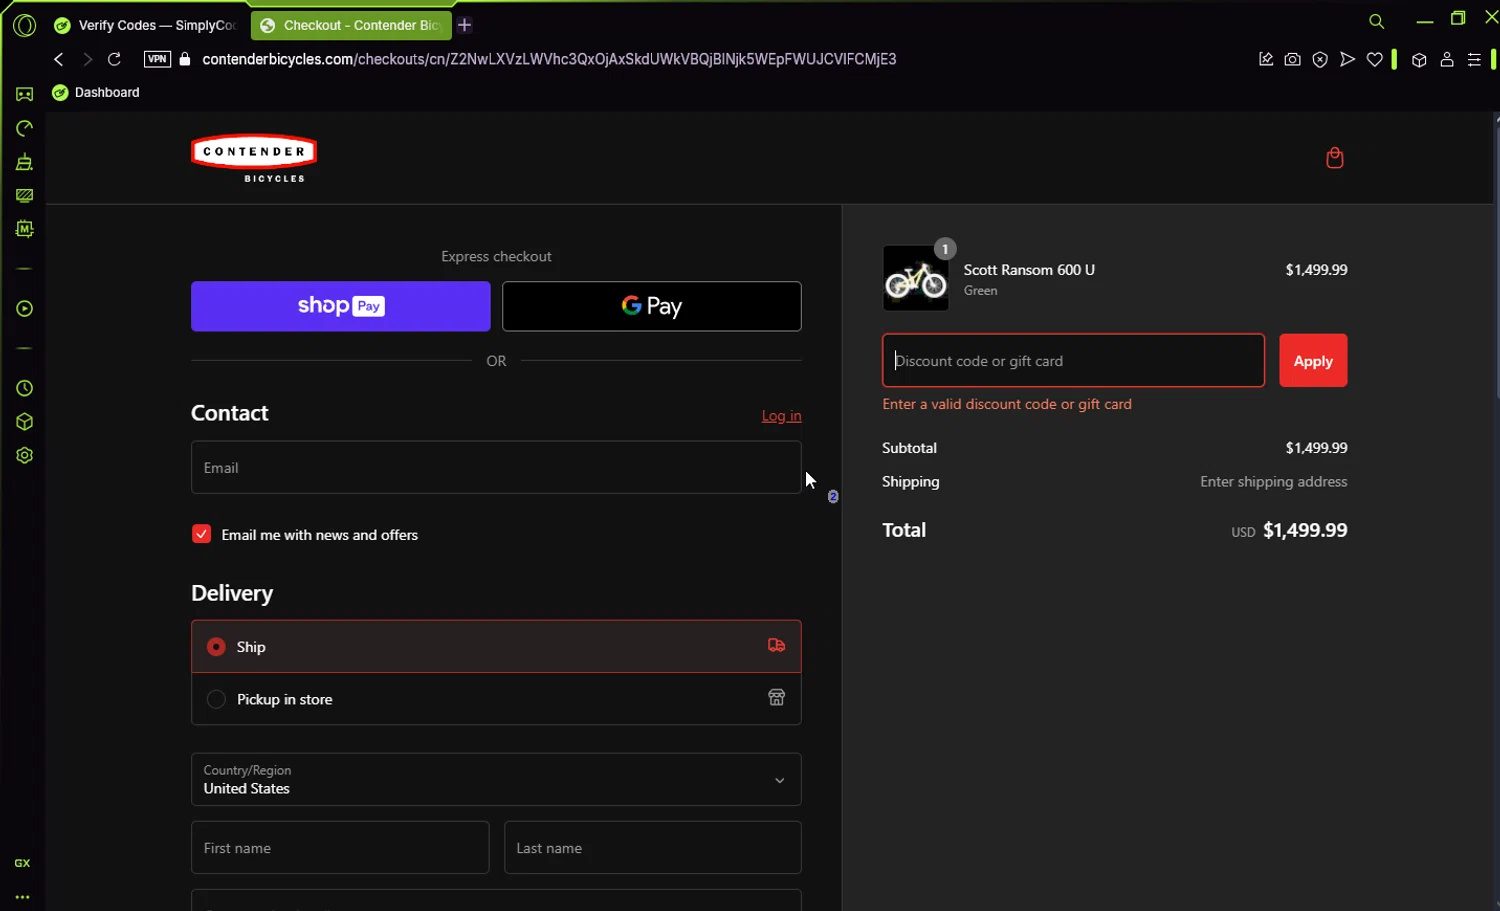Click the Scott Ransom 600 U bike thumbnail
Image resolution: width=1500 pixels, height=911 pixels.
(x=915, y=278)
